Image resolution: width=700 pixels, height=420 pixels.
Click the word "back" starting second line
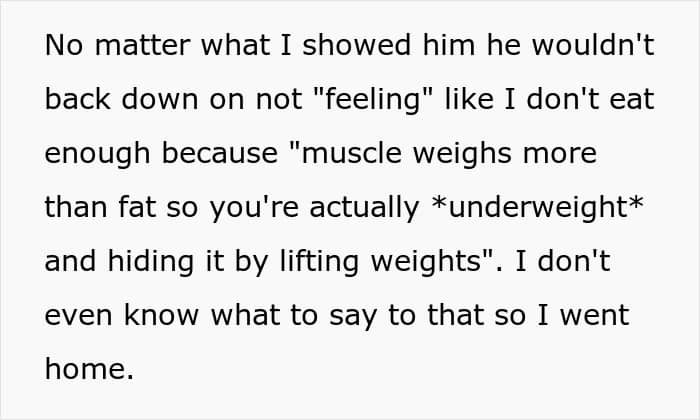78,99
